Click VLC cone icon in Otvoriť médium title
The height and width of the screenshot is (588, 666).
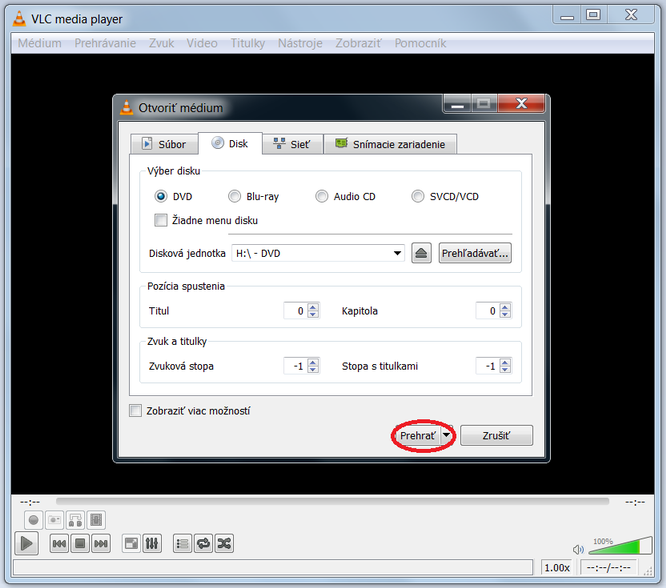pos(126,107)
